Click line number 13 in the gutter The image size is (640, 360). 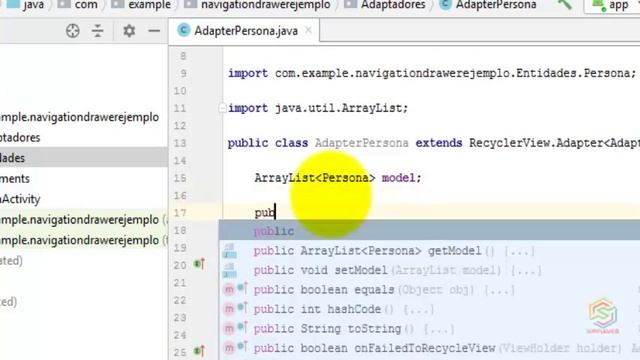point(180,143)
